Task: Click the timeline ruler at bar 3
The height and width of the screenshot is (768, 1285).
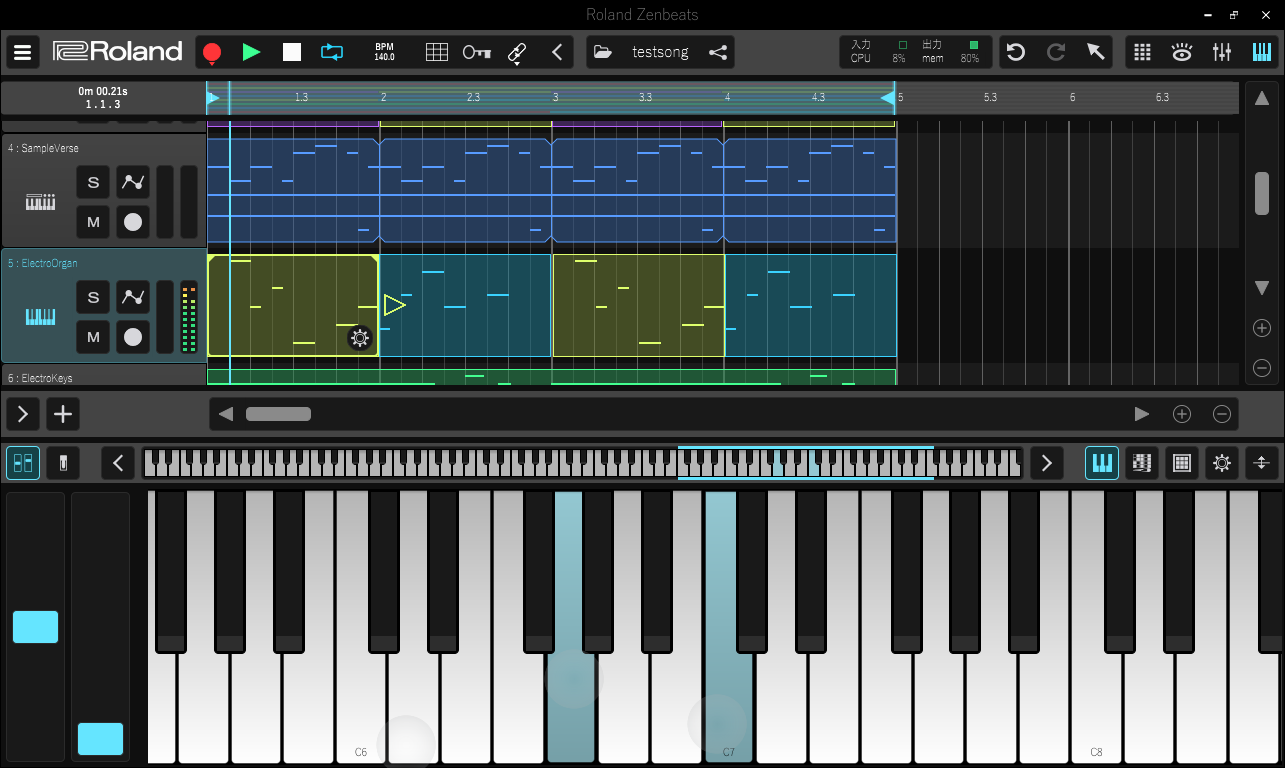Action: click(x=556, y=97)
